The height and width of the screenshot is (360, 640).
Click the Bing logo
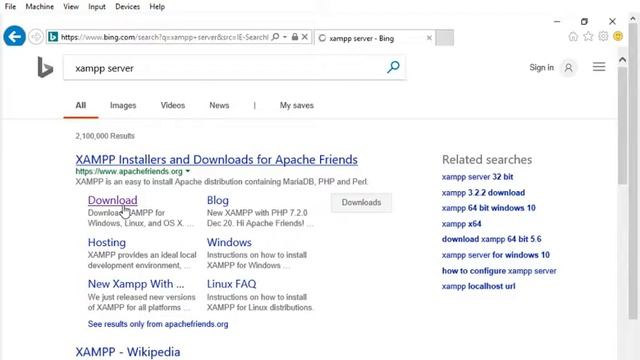(45, 67)
